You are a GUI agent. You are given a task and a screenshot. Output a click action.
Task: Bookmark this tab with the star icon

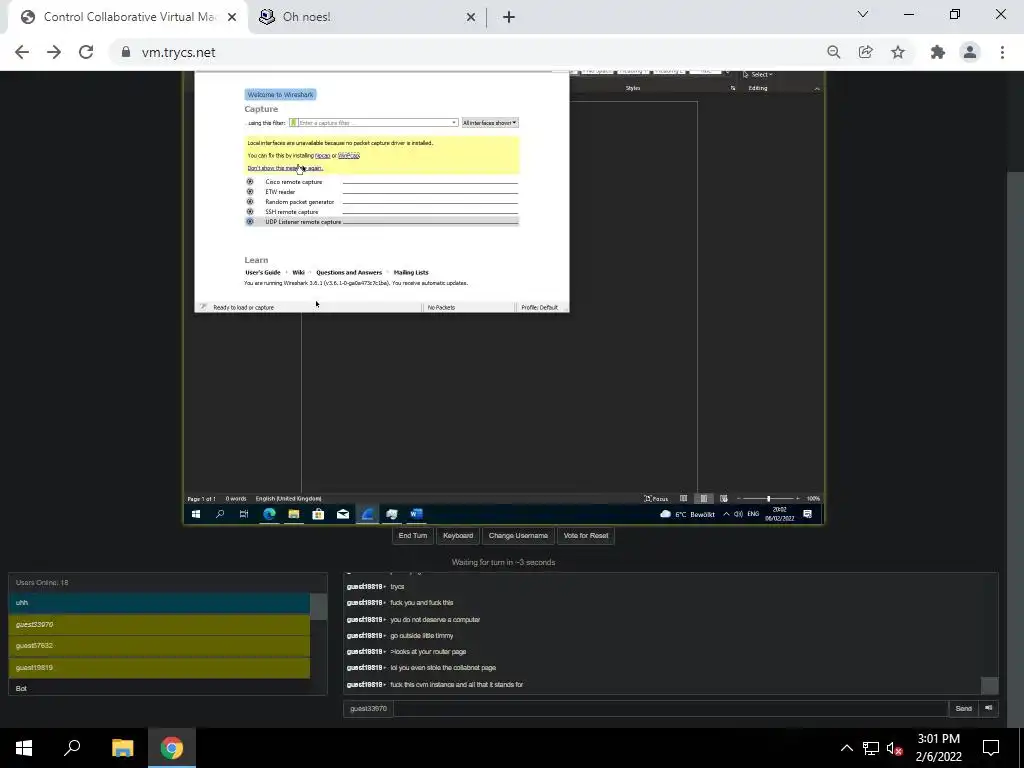tap(898, 52)
